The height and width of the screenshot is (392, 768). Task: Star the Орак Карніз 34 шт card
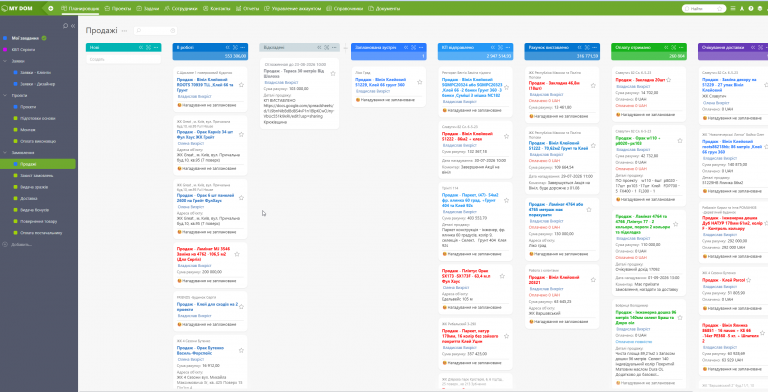pyautogui.click(x=241, y=134)
